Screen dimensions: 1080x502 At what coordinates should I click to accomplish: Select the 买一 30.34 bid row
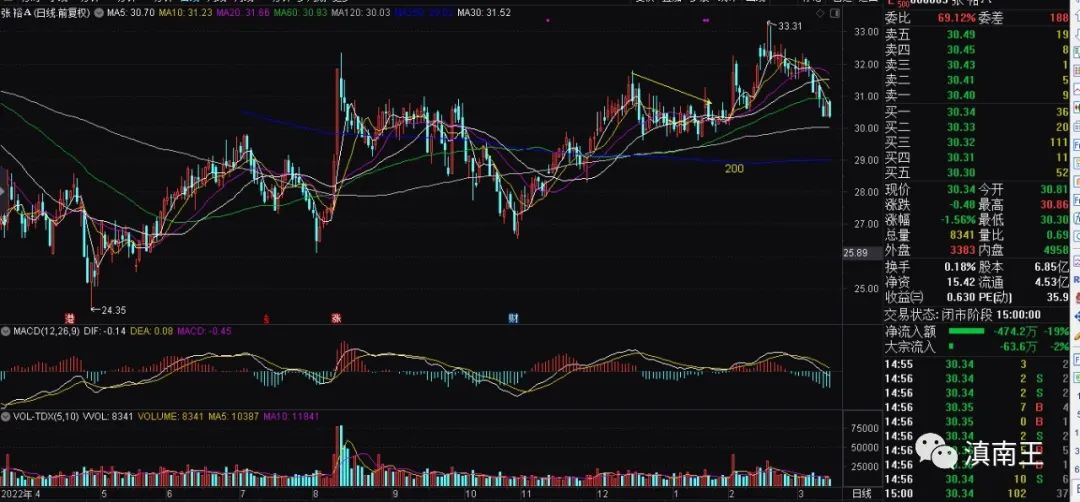pyautogui.click(x=977, y=112)
